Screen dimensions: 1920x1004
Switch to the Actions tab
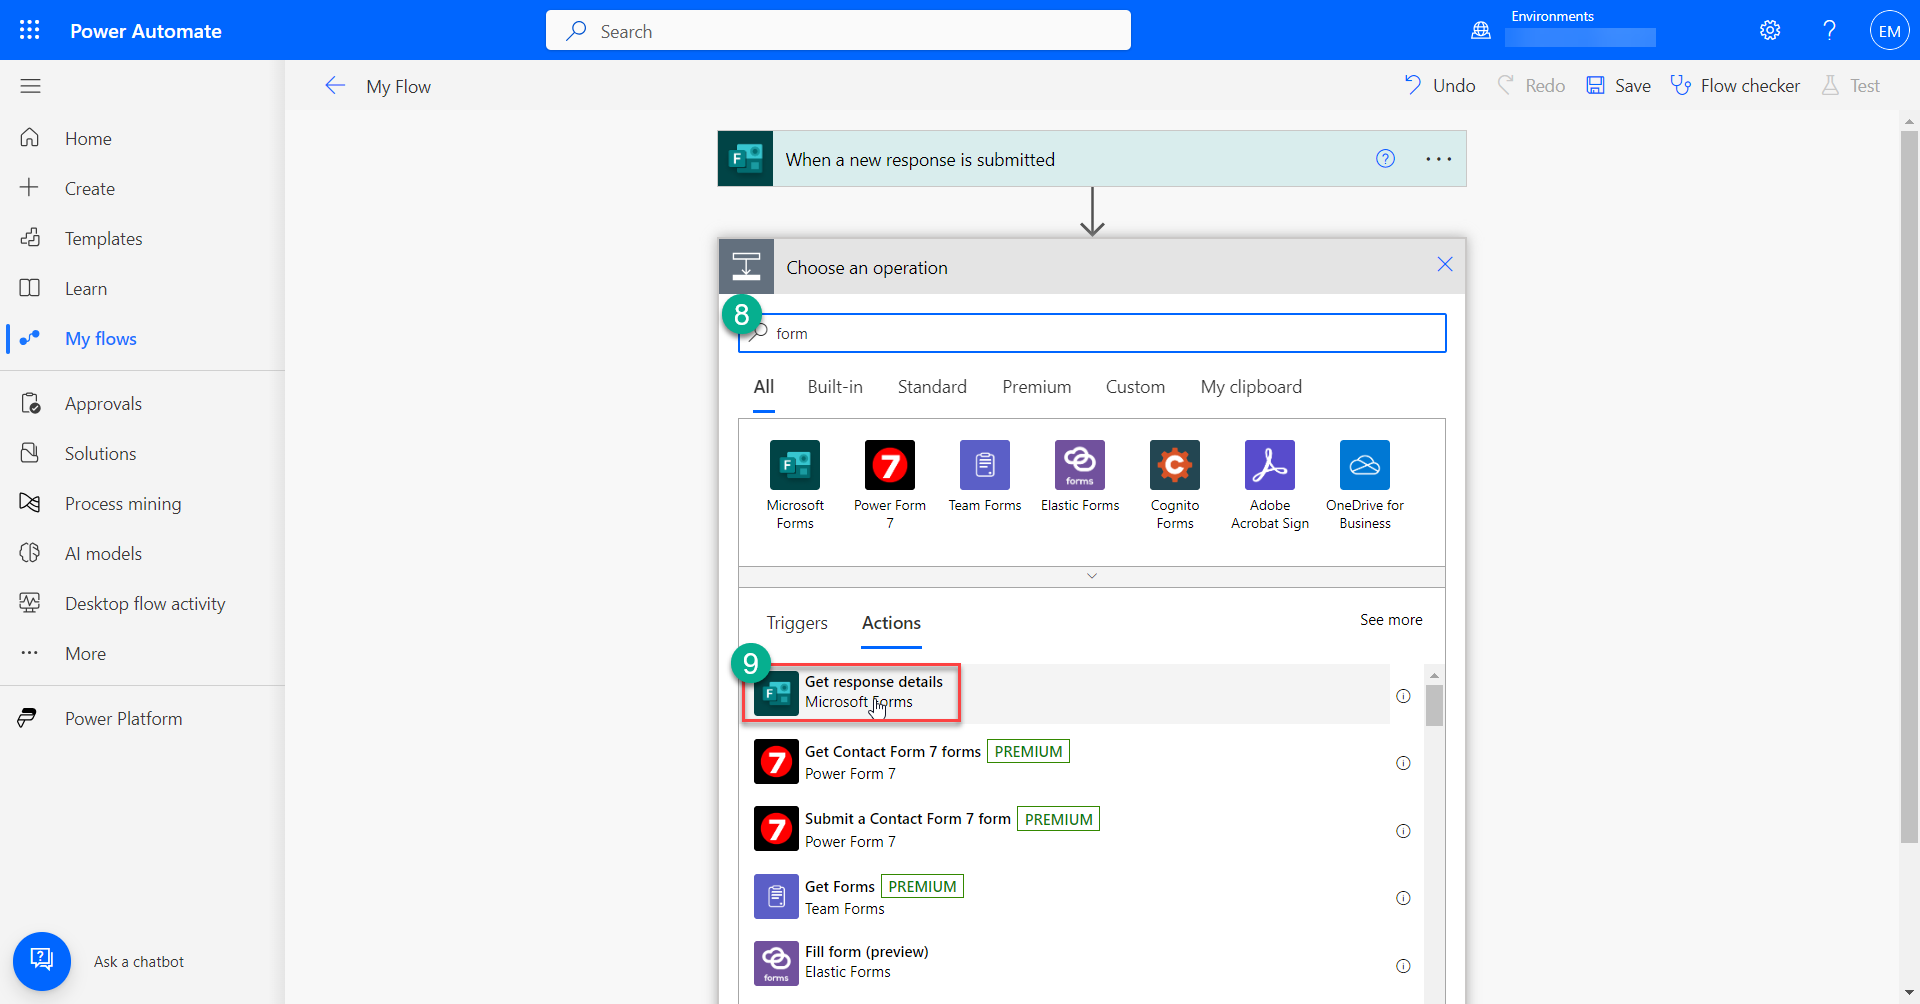(891, 623)
